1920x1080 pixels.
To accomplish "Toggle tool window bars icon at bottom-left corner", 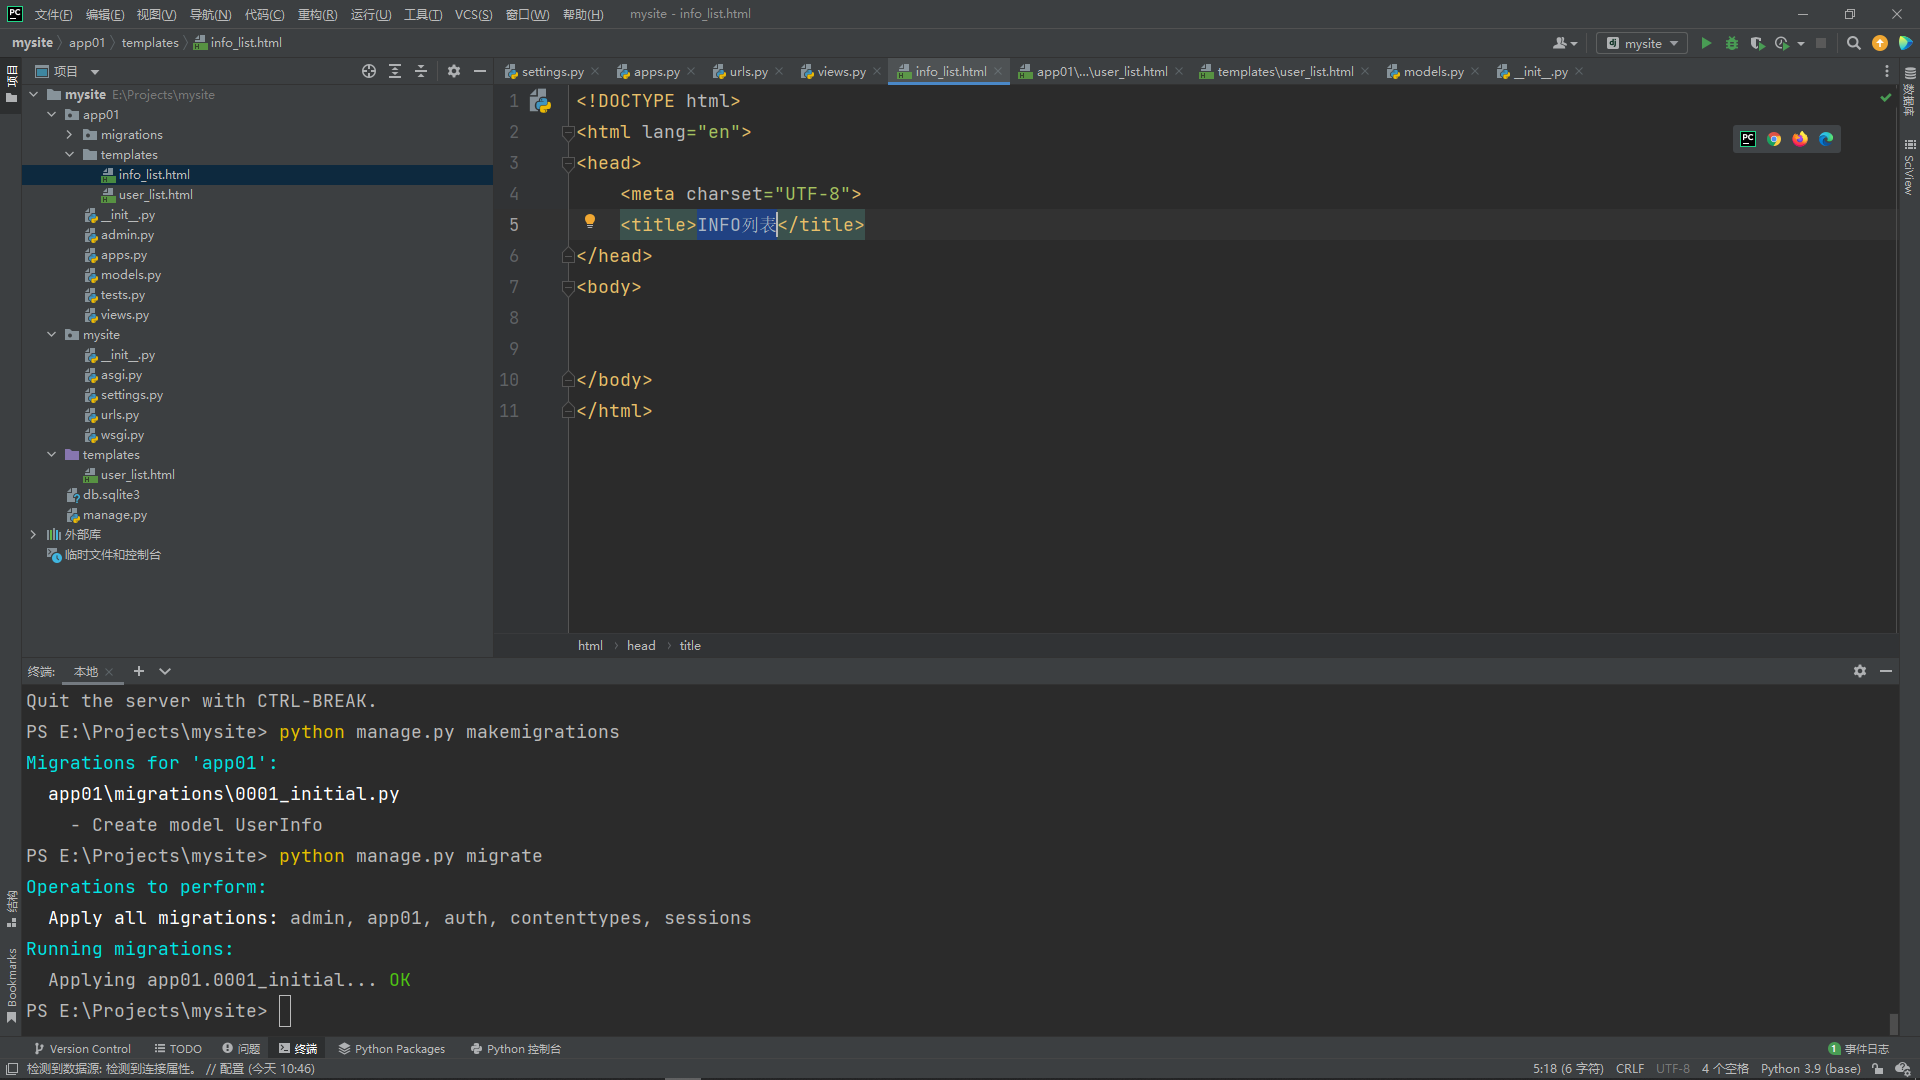I will [x=12, y=1069].
